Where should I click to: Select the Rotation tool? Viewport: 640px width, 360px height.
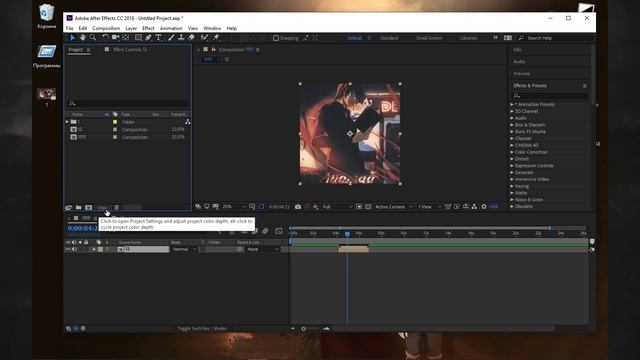105,38
